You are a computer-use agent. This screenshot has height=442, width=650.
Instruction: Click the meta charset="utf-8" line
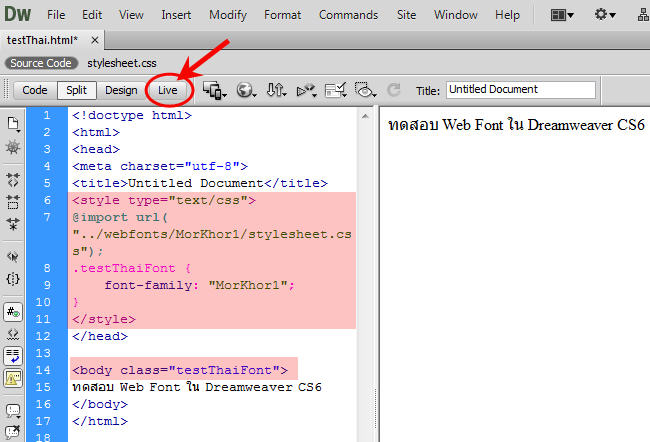tap(160, 166)
